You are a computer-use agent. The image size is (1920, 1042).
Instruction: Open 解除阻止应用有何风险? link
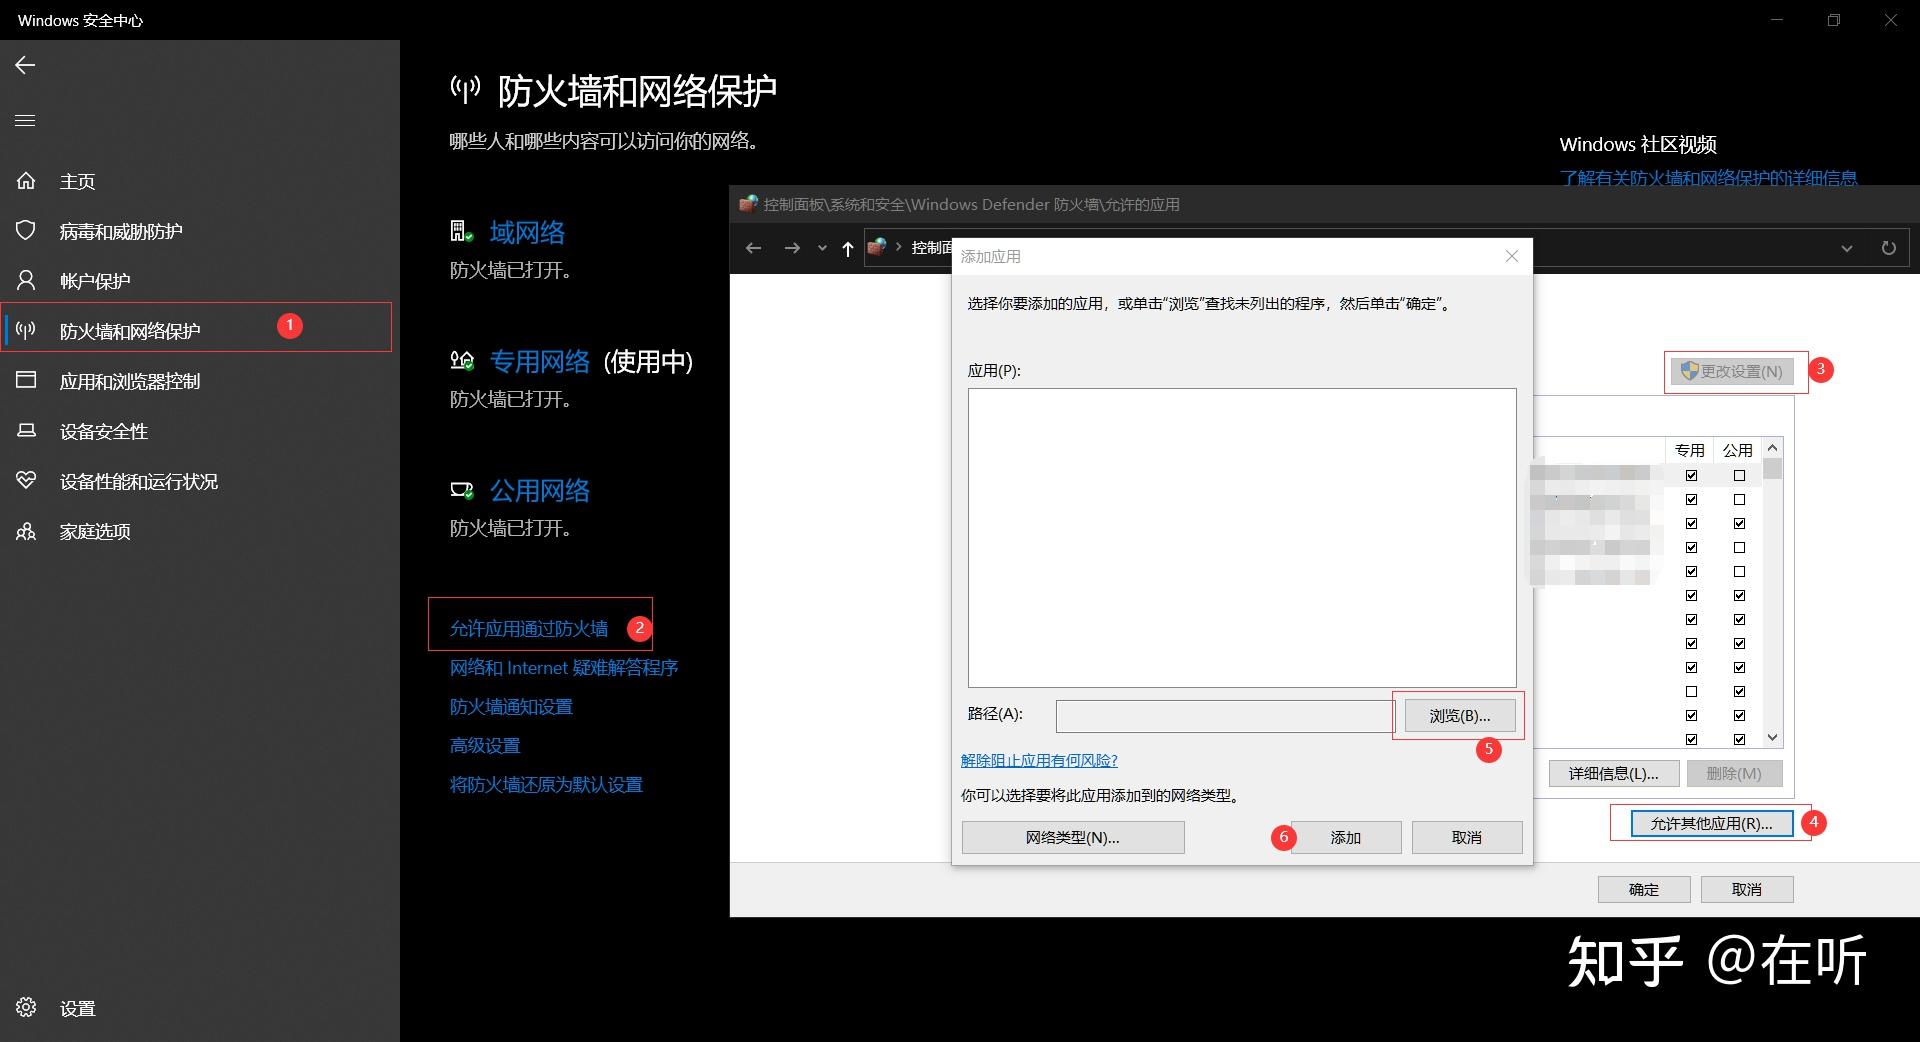point(1039,760)
